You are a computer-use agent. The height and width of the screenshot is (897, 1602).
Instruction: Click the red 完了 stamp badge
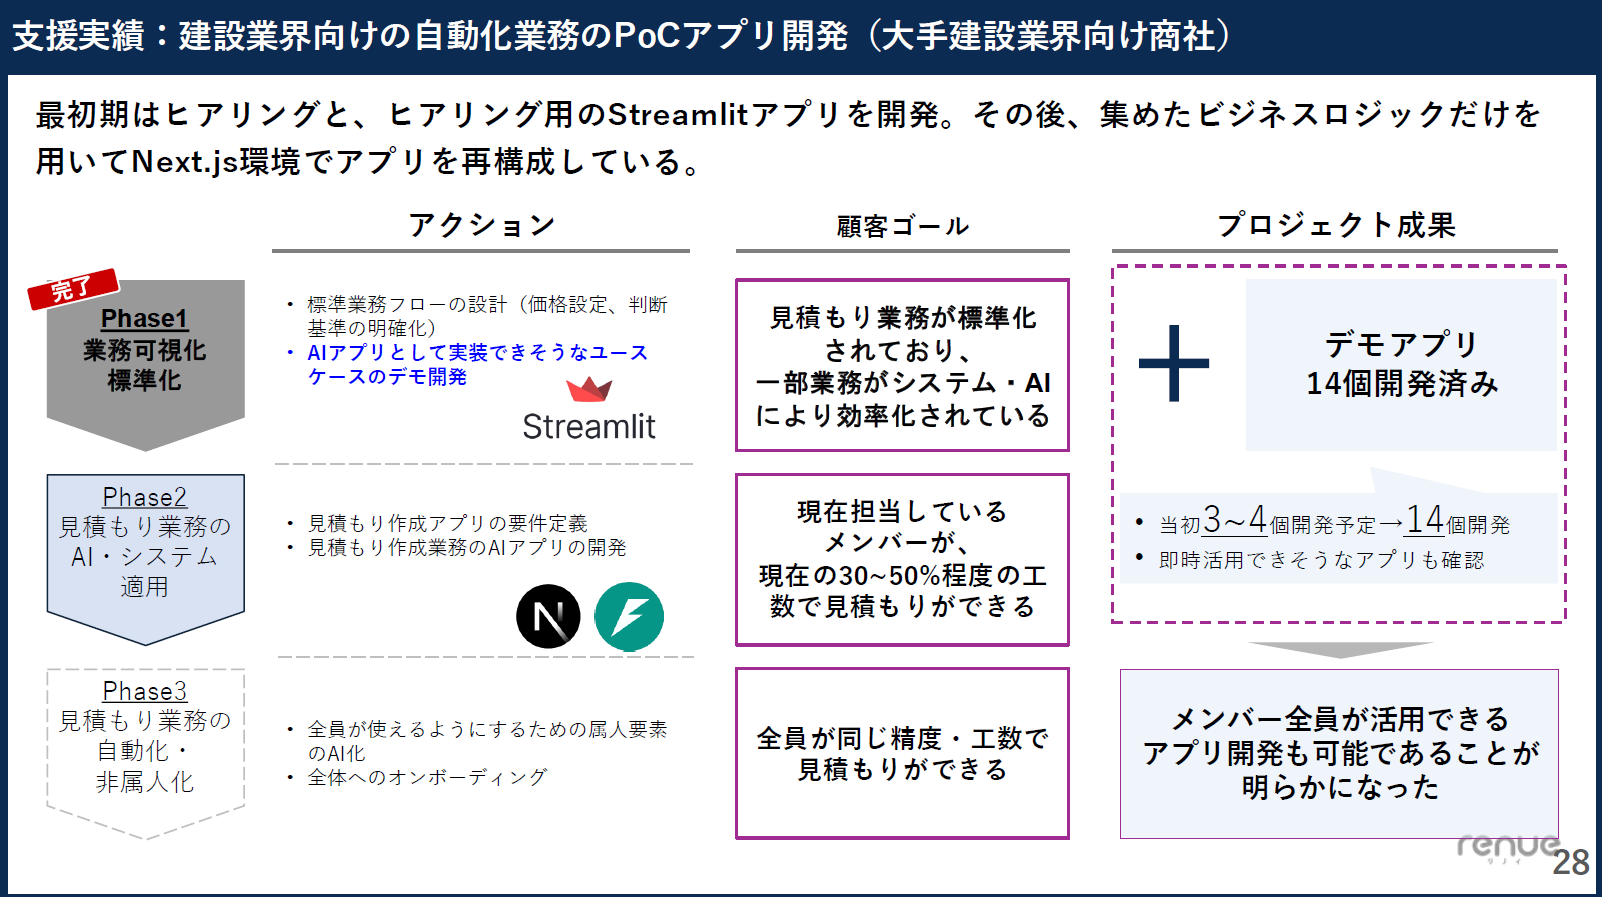click(73, 289)
